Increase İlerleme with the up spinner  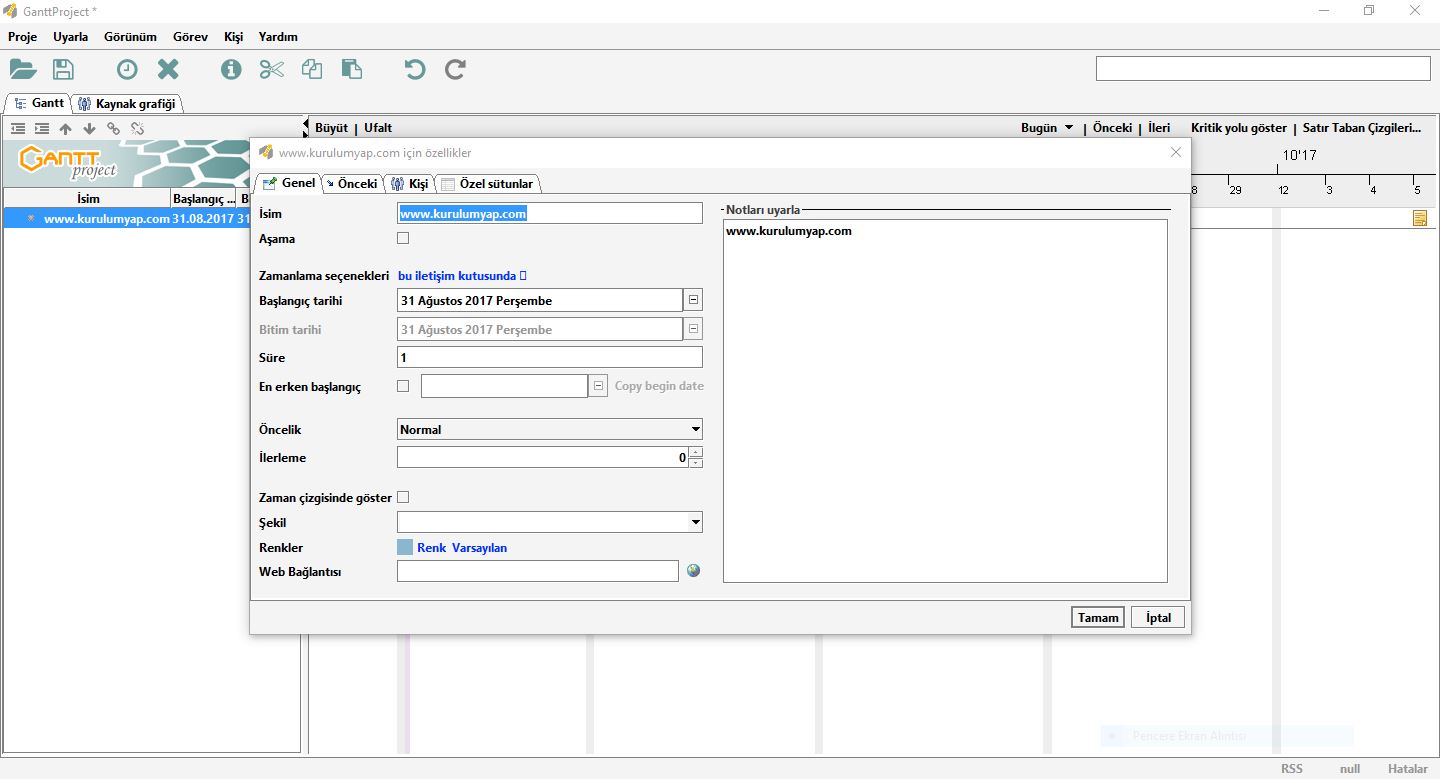[696, 452]
